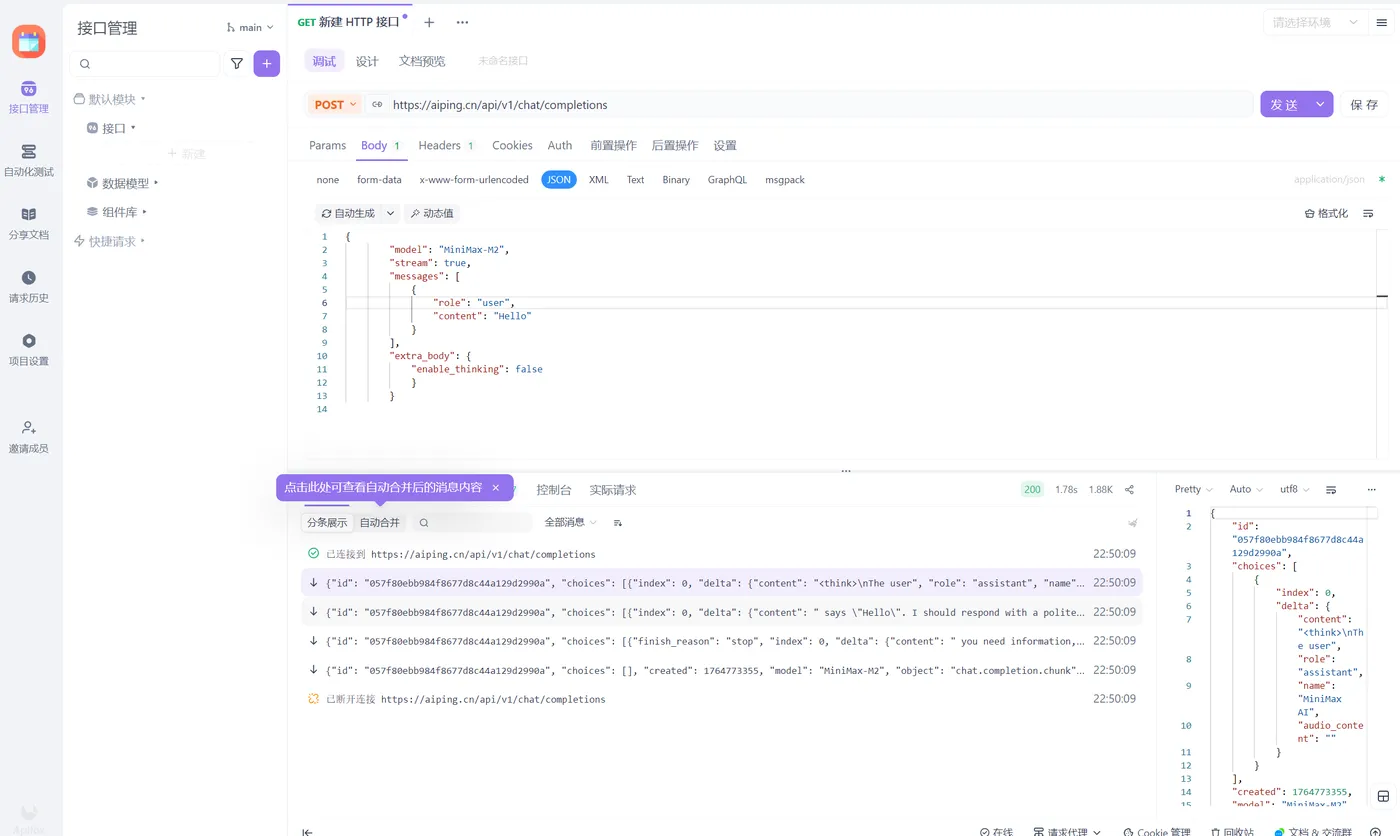Switch to the 设计 tab

click(367, 62)
